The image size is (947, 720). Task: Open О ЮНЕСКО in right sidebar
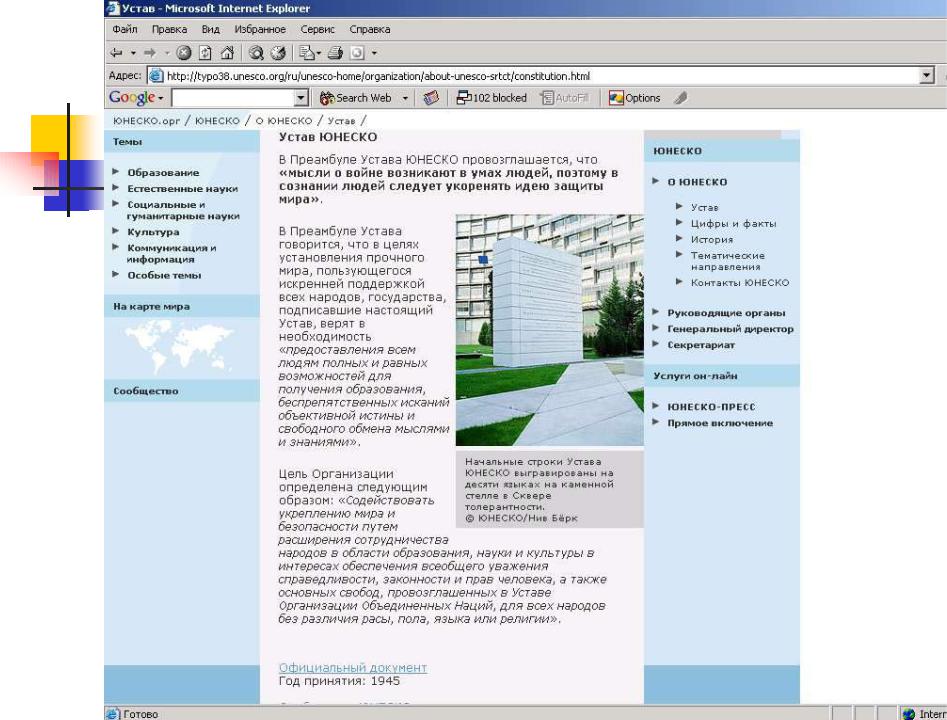pyautogui.click(x=697, y=182)
